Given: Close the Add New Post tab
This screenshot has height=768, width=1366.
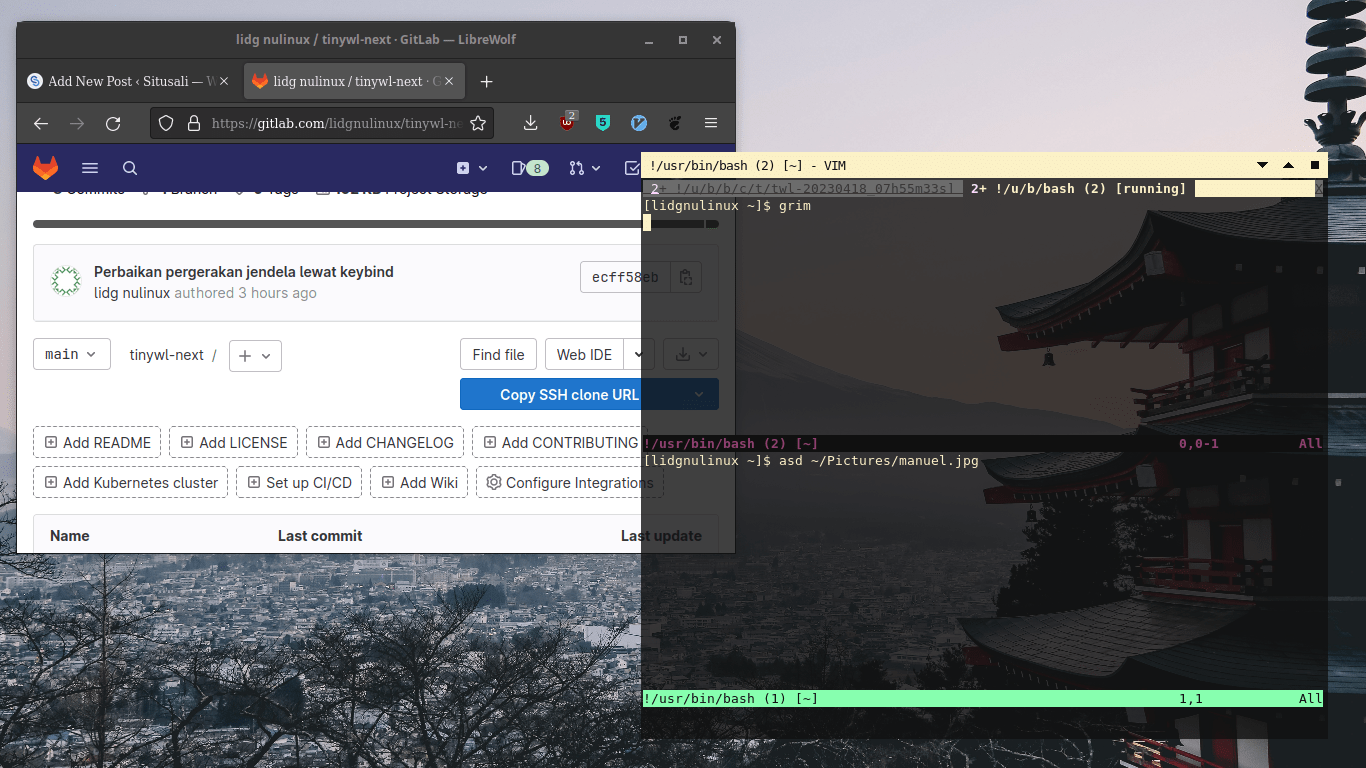Looking at the screenshot, I should pyautogui.click(x=224, y=81).
